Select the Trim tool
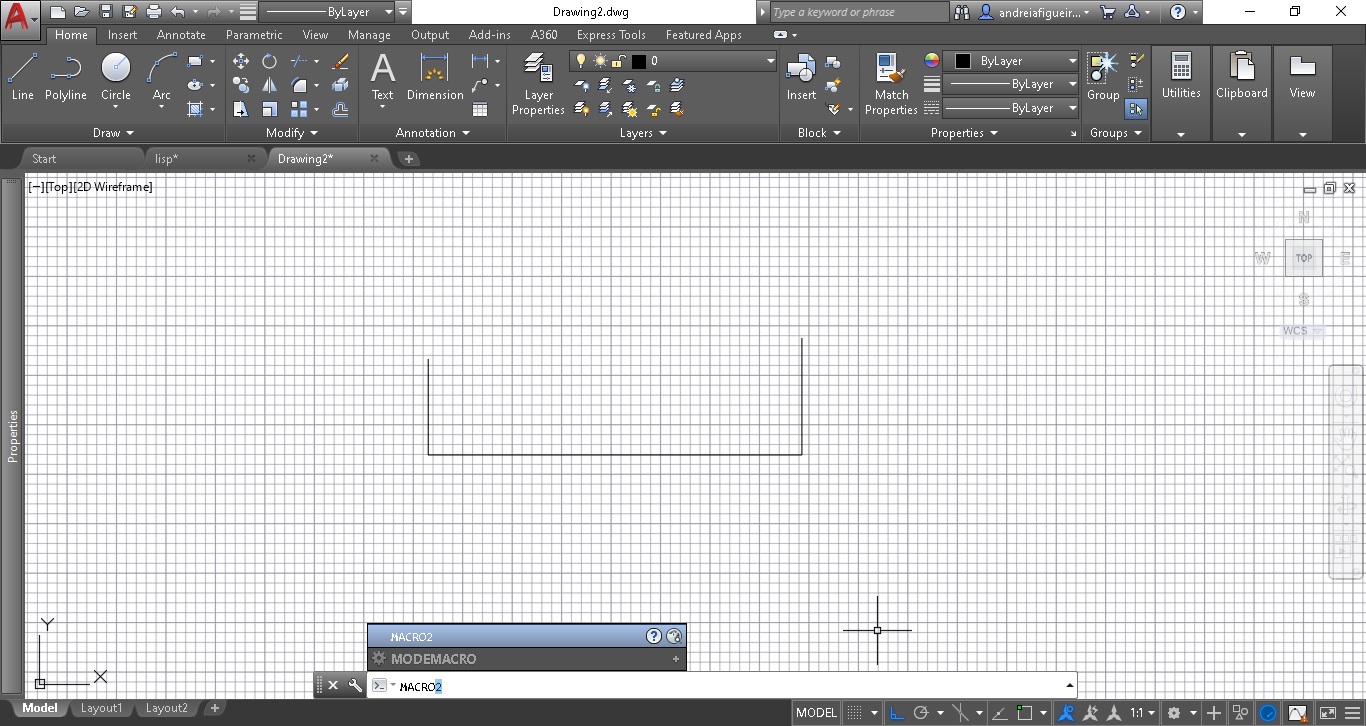The image size is (1366, 726). (x=299, y=61)
